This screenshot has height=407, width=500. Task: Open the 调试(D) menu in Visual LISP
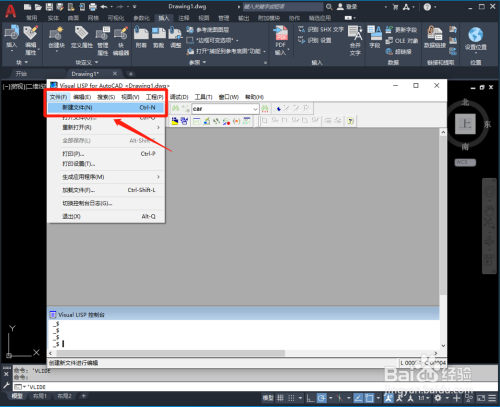179,97
